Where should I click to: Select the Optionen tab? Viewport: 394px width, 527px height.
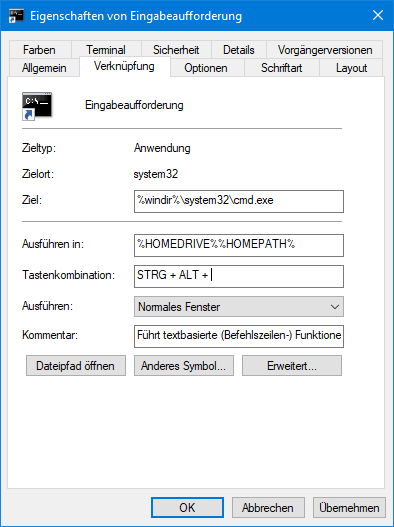(206, 68)
